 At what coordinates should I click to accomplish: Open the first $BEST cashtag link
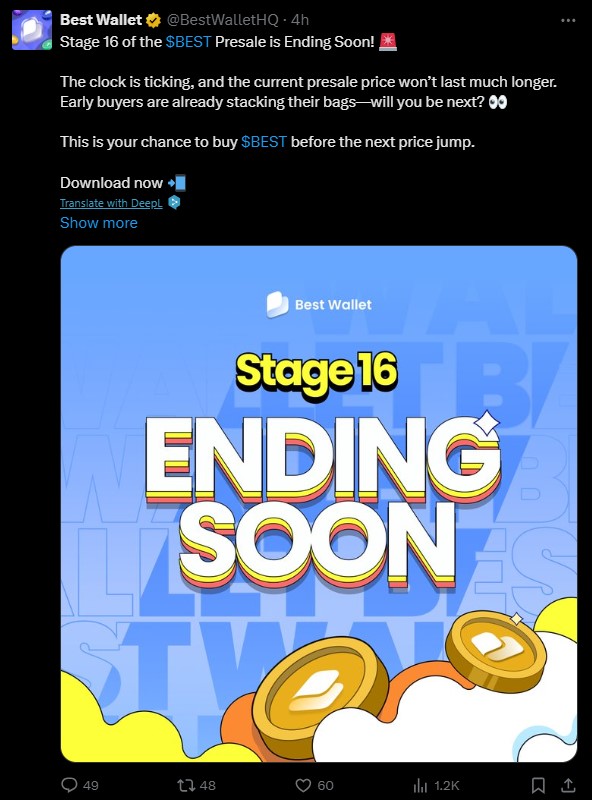pyautogui.click(x=188, y=42)
